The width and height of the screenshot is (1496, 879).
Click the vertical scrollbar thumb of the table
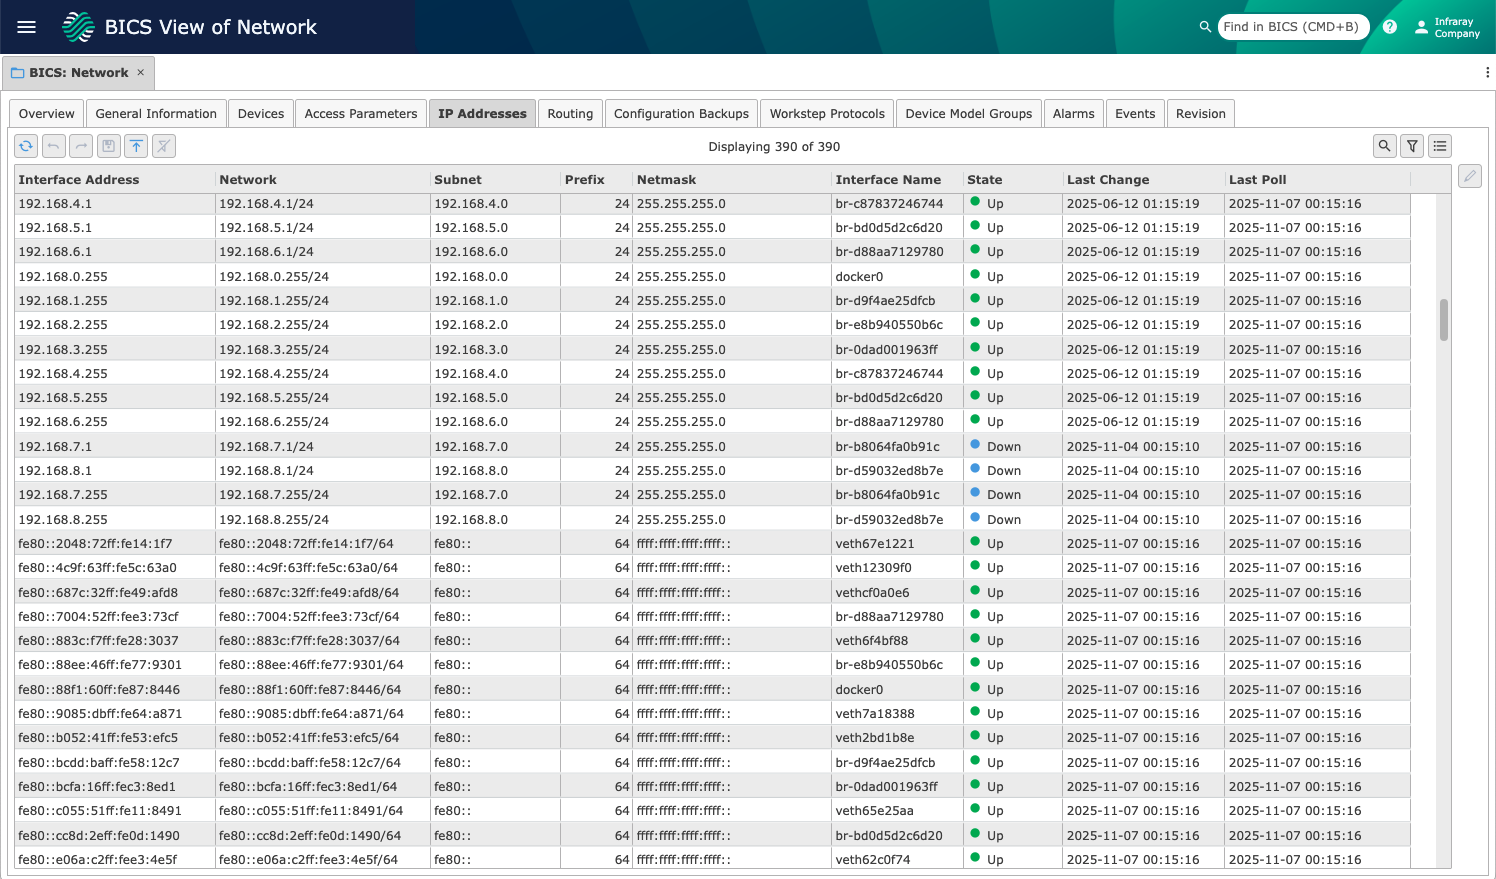tap(1443, 320)
